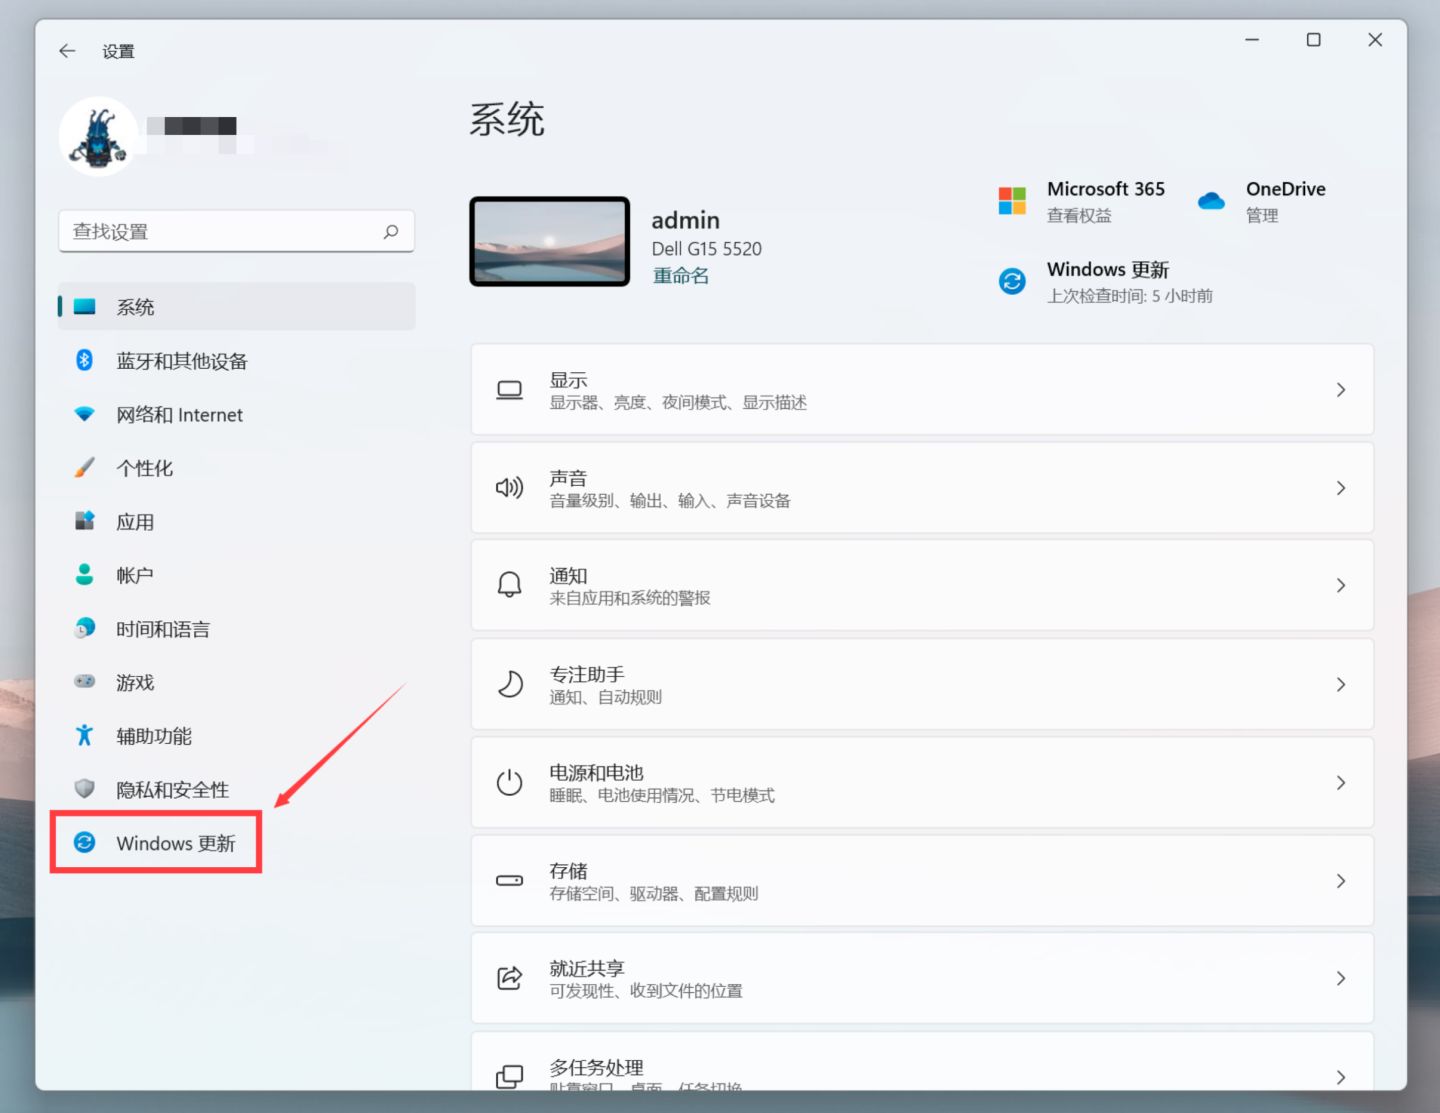Click 查看权益 under Microsoft 365
Image resolution: width=1440 pixels, height=1113 pixels.
[1078, 215]
